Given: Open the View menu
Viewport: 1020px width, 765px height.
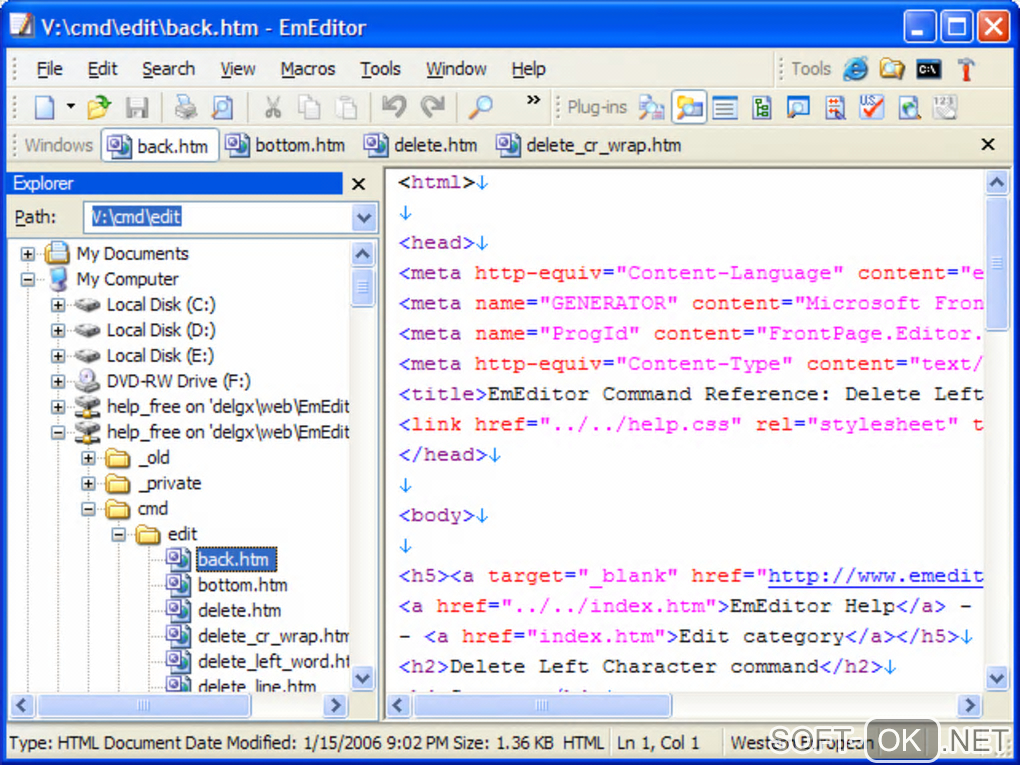Looking at the screenshot, I should [237, 68].
